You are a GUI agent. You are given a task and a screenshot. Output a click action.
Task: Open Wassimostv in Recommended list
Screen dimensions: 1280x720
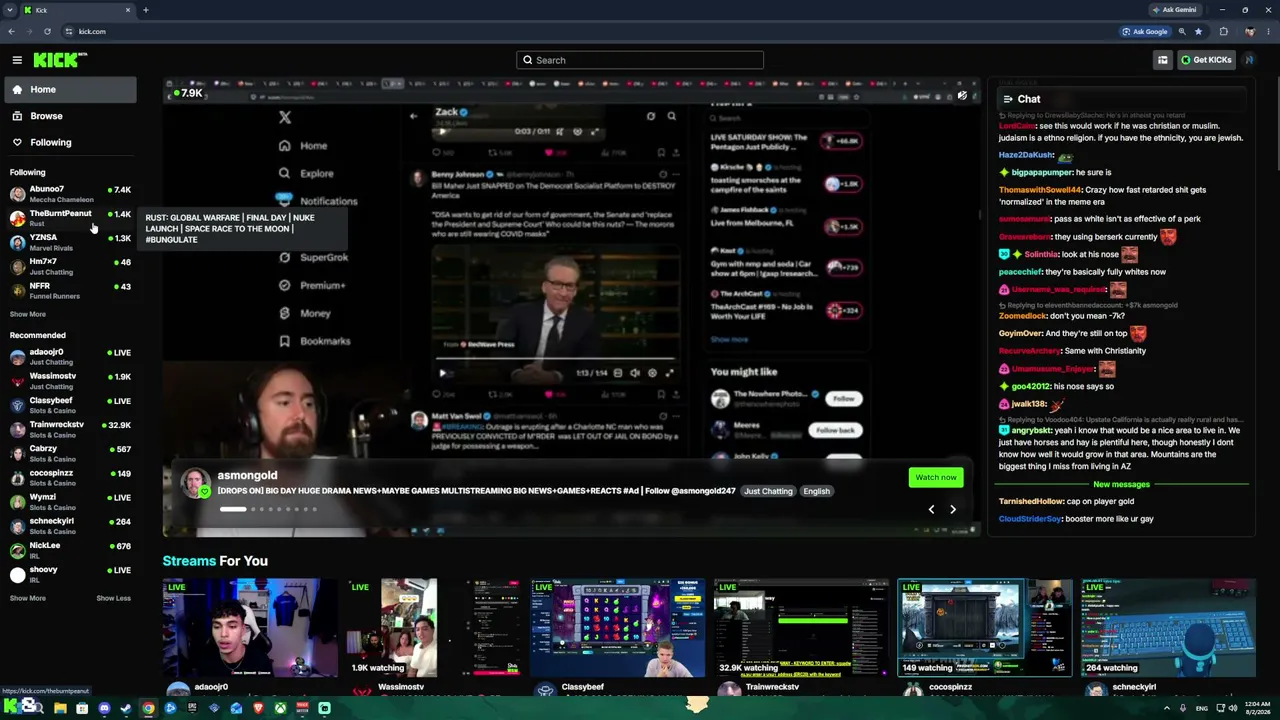point(69,380)
